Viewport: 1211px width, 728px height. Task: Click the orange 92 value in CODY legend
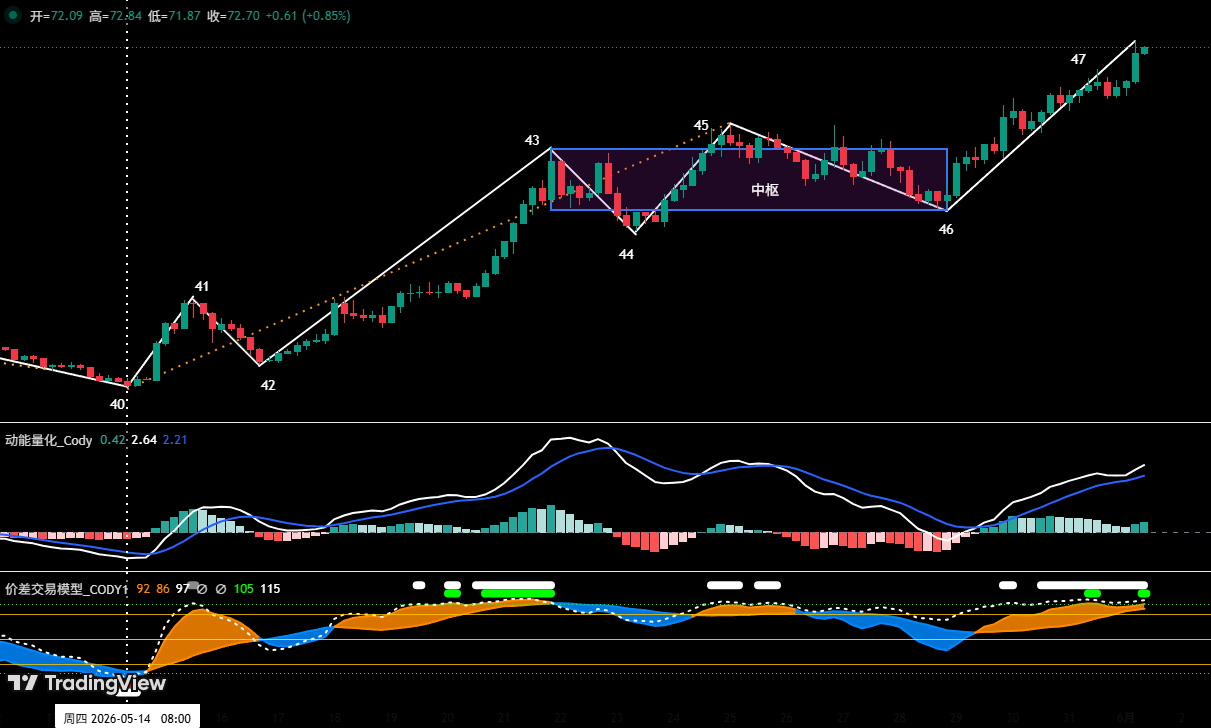tap(143, 589)
